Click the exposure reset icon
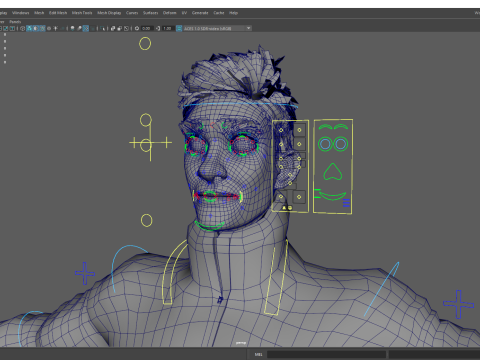The height and width of the screenshot is (360, 480). coord(137,28)
